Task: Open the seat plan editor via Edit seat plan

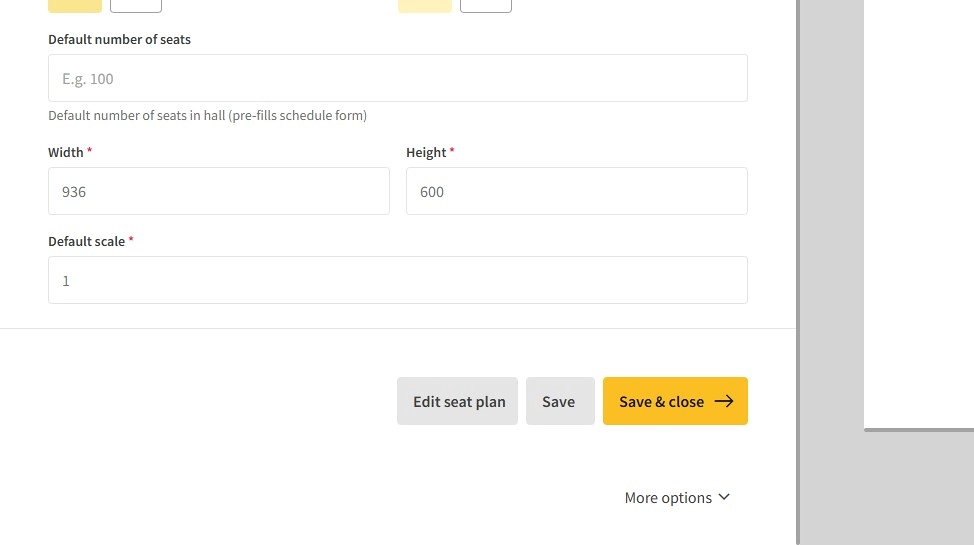Action: pos(458,401)
